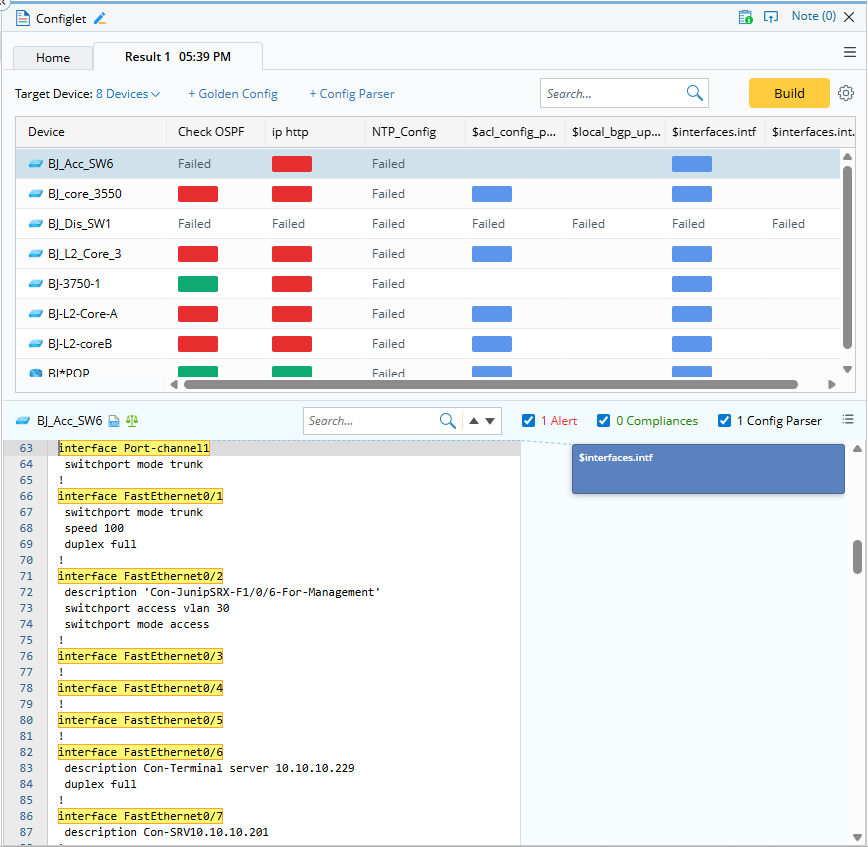The image size is (868, 847).
Task: Open the list options icon after Config Parser
Action: pyautogui.click(x=848, y=420)
